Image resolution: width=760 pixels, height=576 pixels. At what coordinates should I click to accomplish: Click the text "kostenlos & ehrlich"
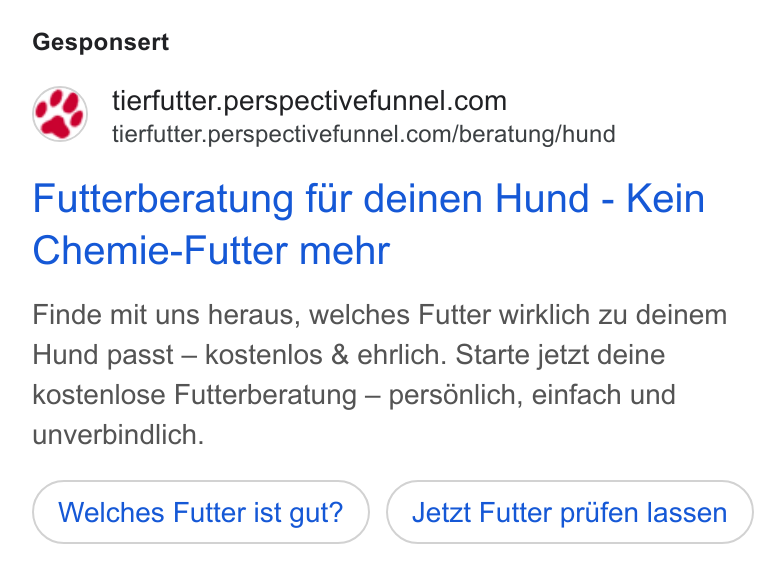tap(325, 354)
